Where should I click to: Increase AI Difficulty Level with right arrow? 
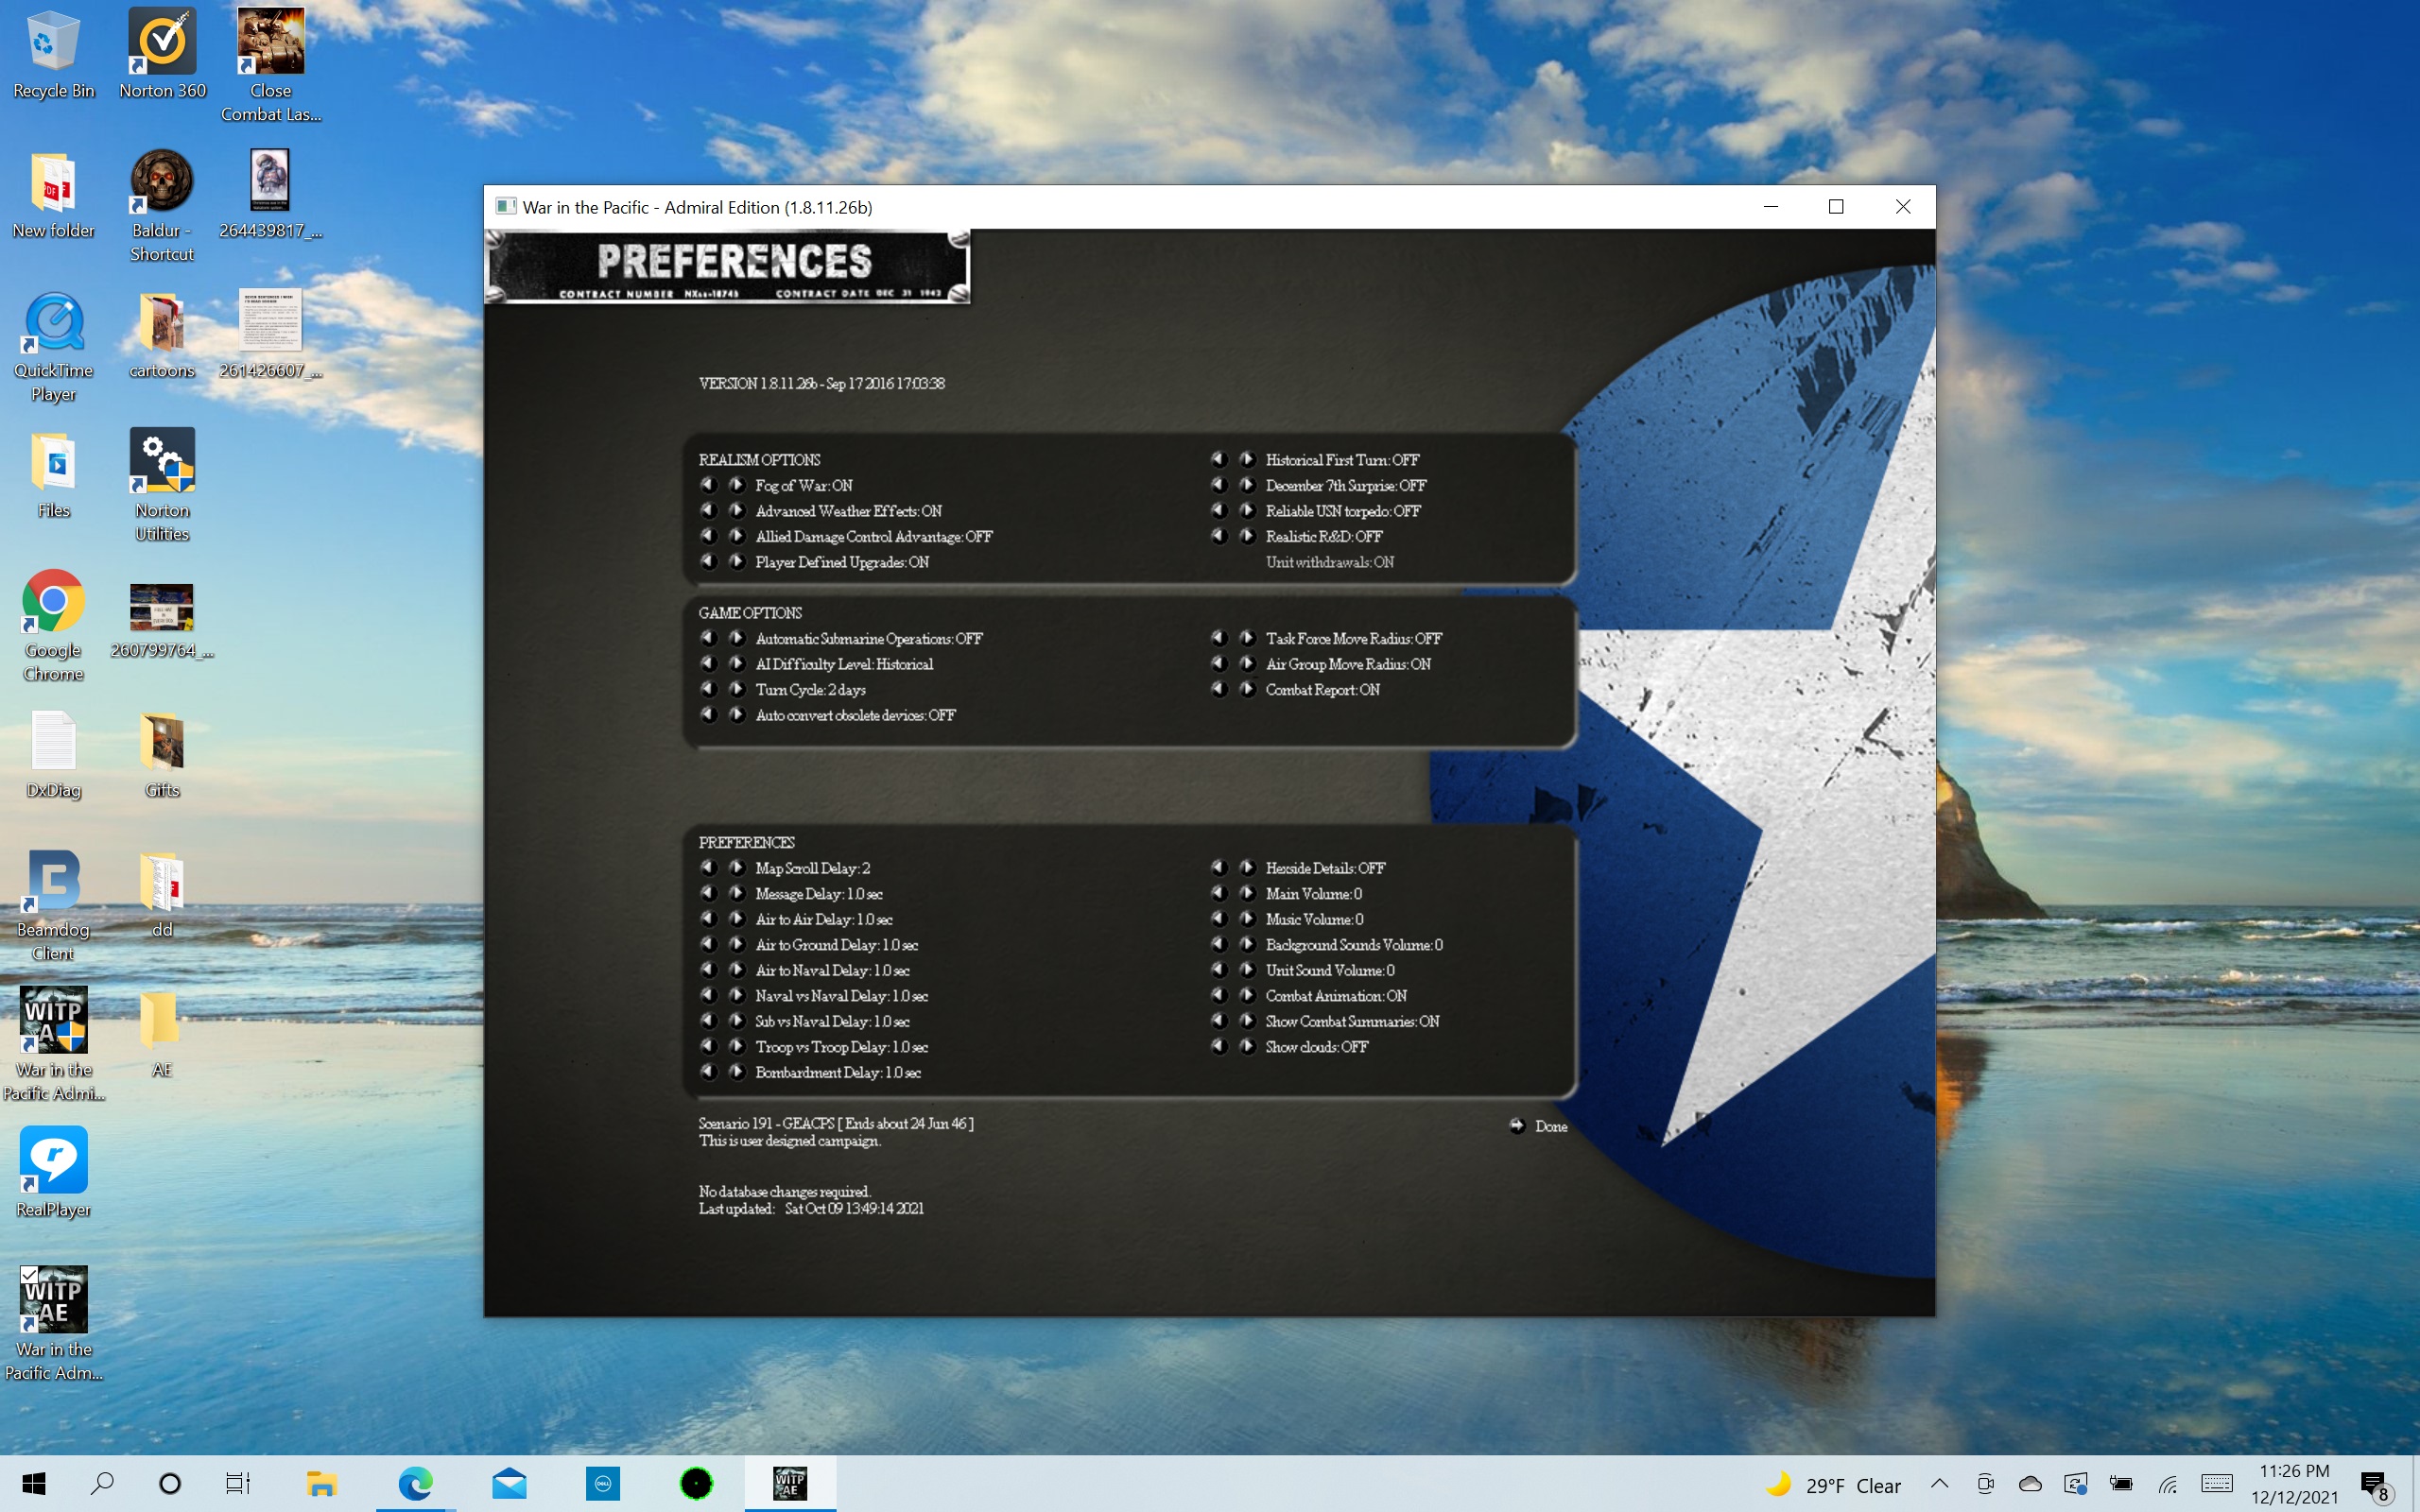tap(737, 663)
